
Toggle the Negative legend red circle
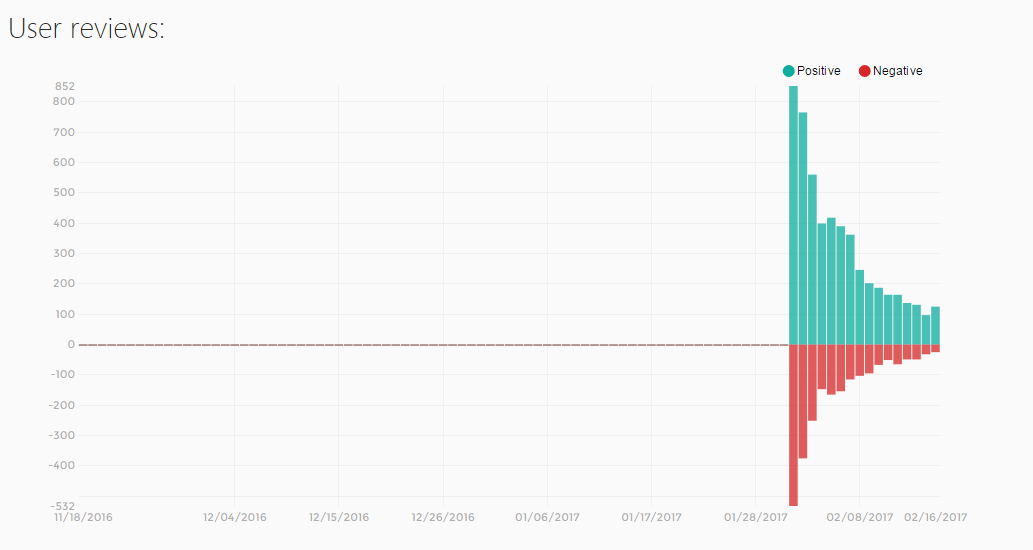tap(864, 71)
